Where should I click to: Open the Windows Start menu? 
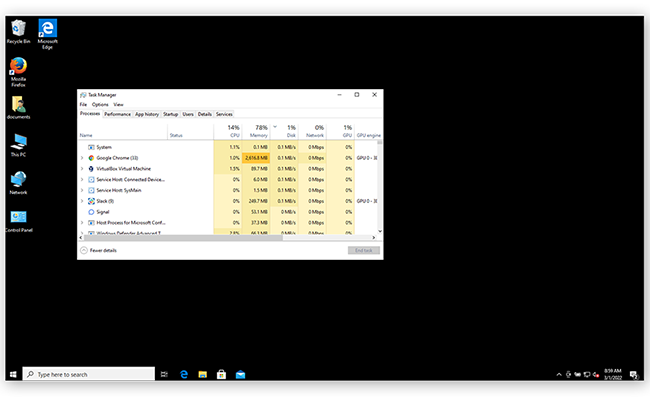(x=13, y=374)
